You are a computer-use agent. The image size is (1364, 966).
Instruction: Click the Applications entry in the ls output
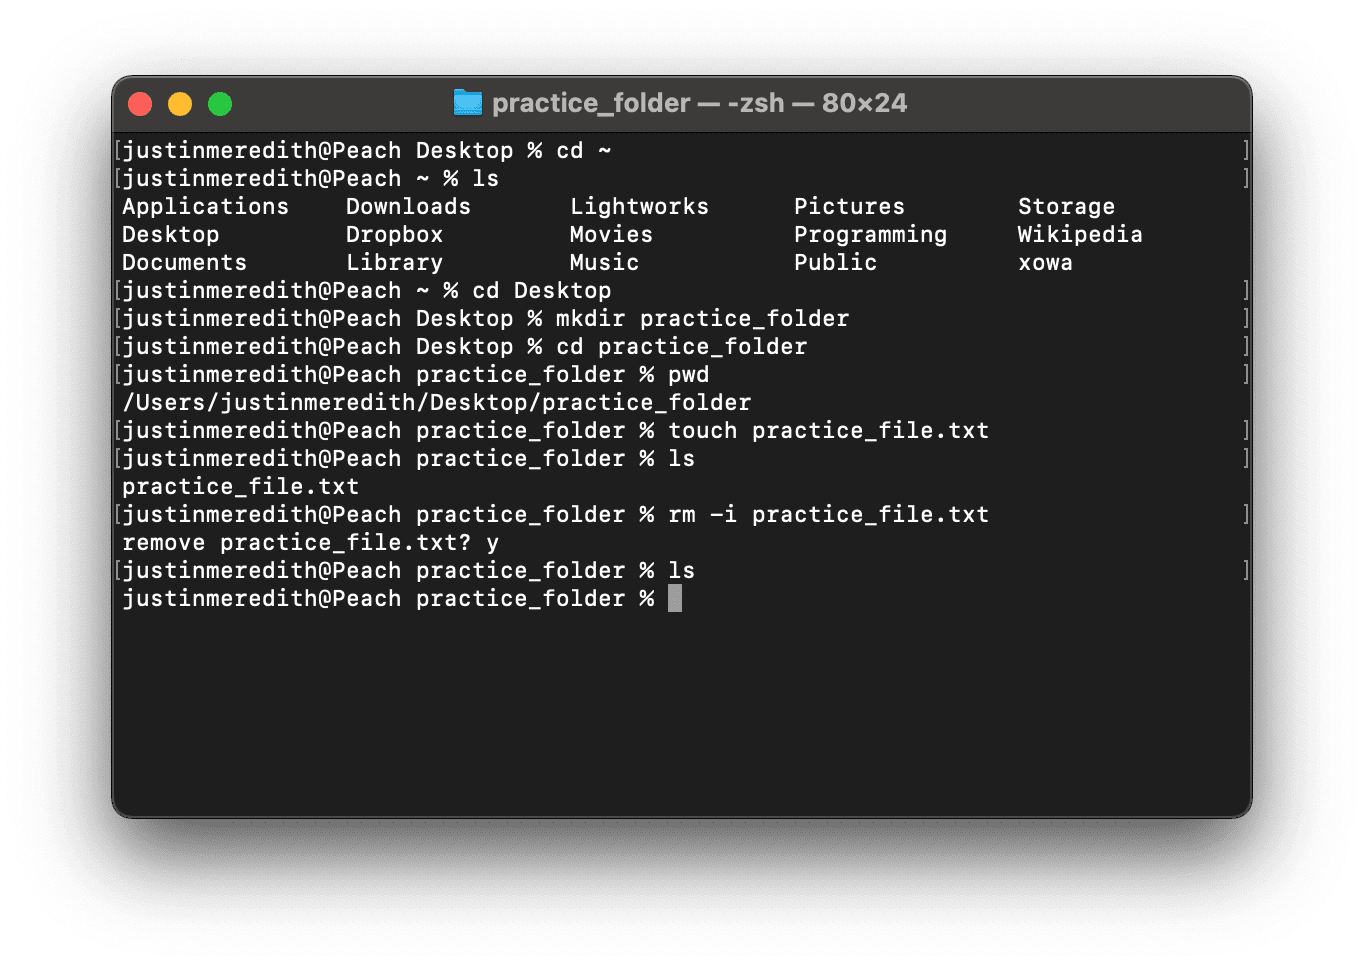(205, 206)
